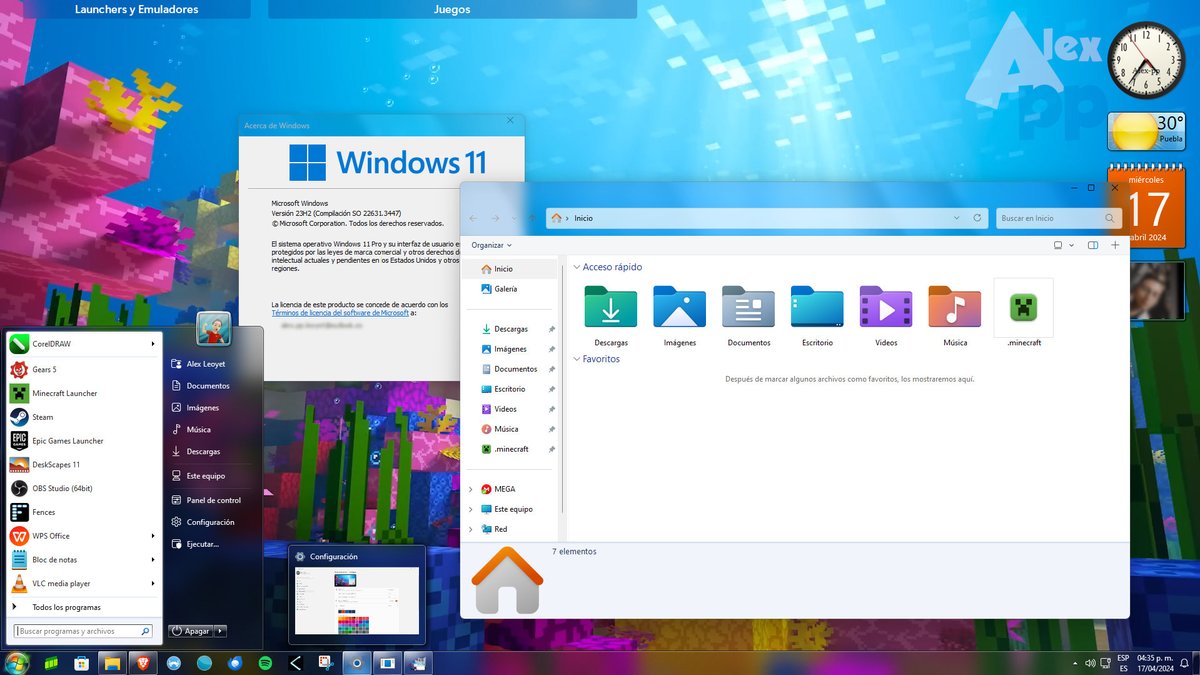Open Bloc de notas from Start menu
1200x675 pixels.
(x=84, y=560)
